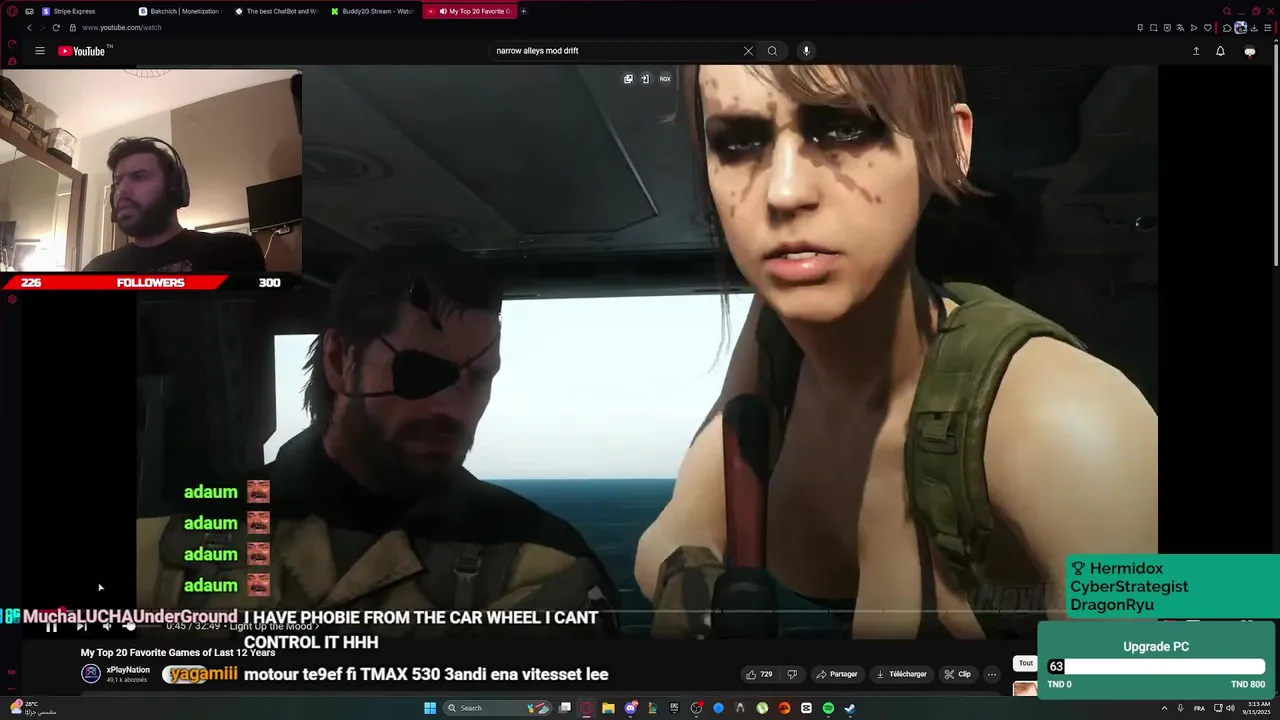Open Spotify from the taskbar
1280x720 pixels.
tap(828, 708)
